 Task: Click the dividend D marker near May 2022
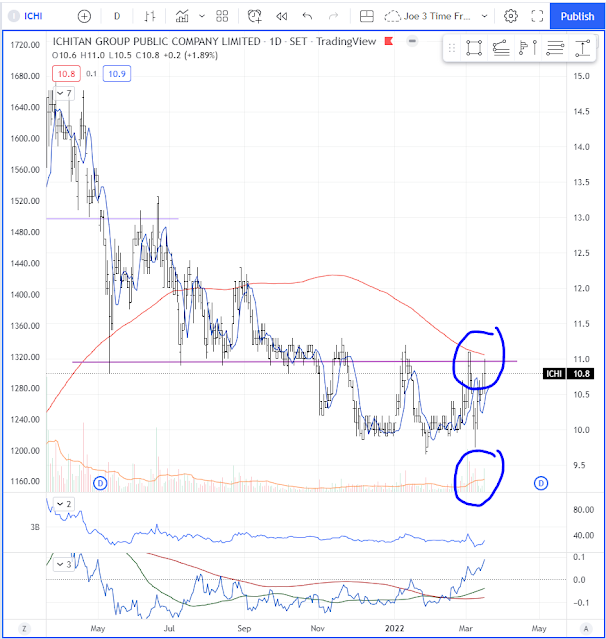(541, 483)
